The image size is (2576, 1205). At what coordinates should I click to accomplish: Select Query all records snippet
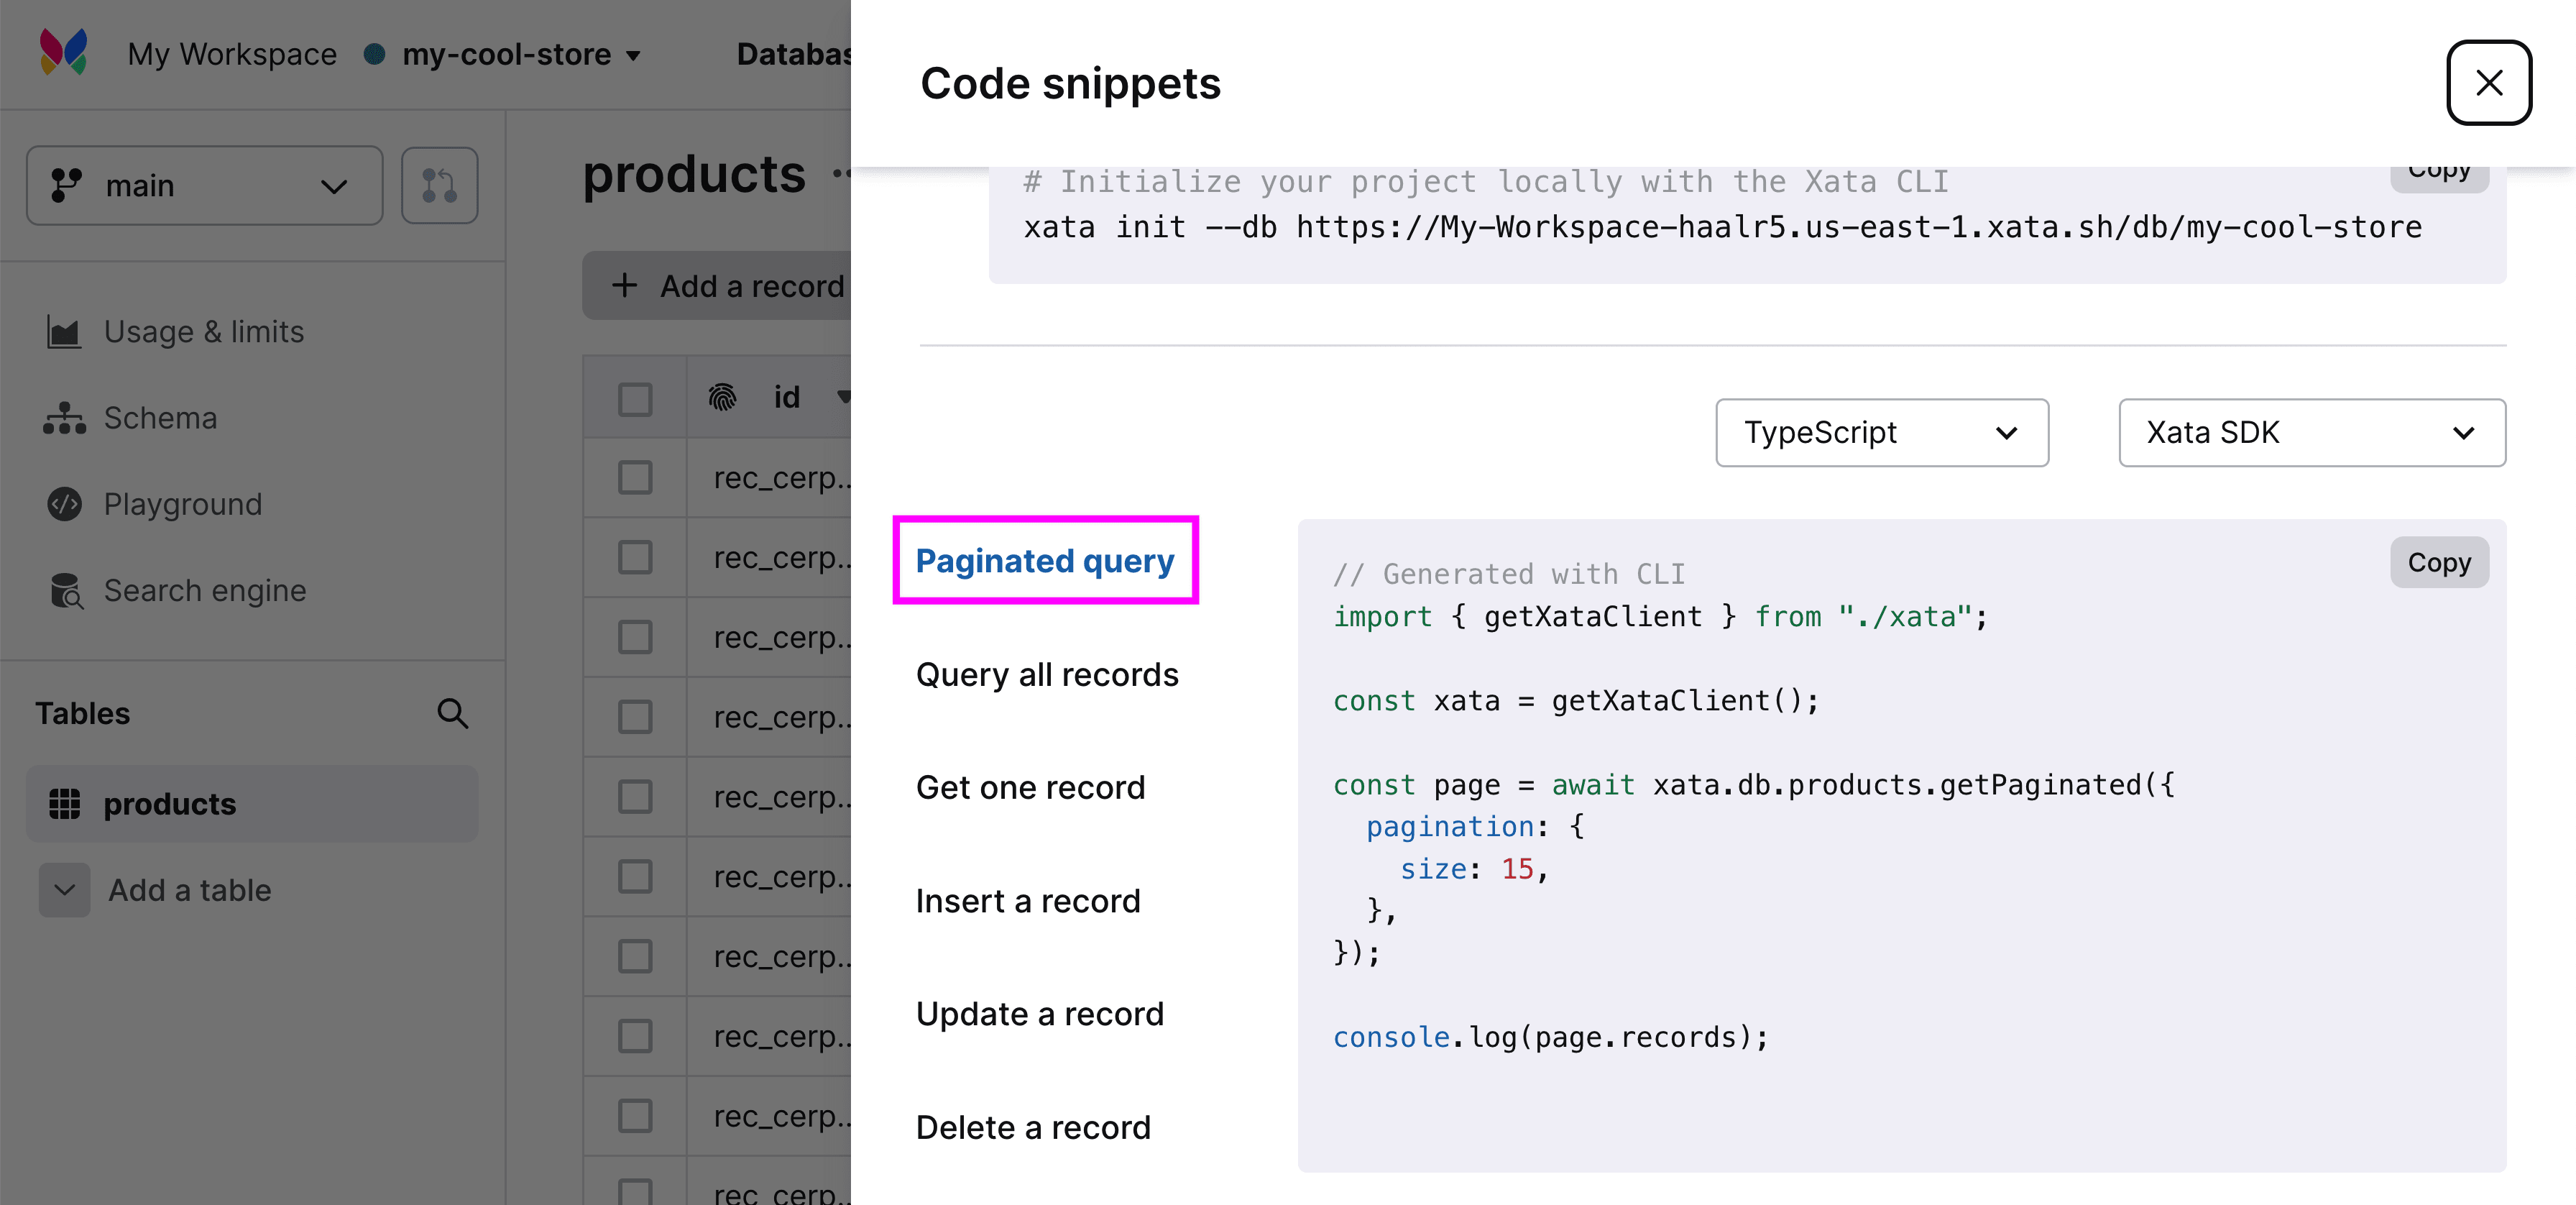click(1047, 675)
